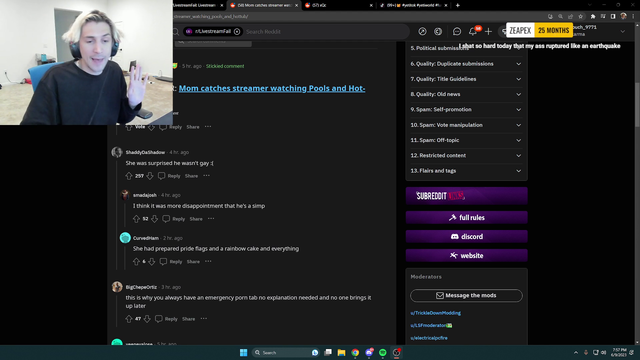Open Mom catches streamer watching Pools link
Viewport: 640px width, 360px height.
272,88
